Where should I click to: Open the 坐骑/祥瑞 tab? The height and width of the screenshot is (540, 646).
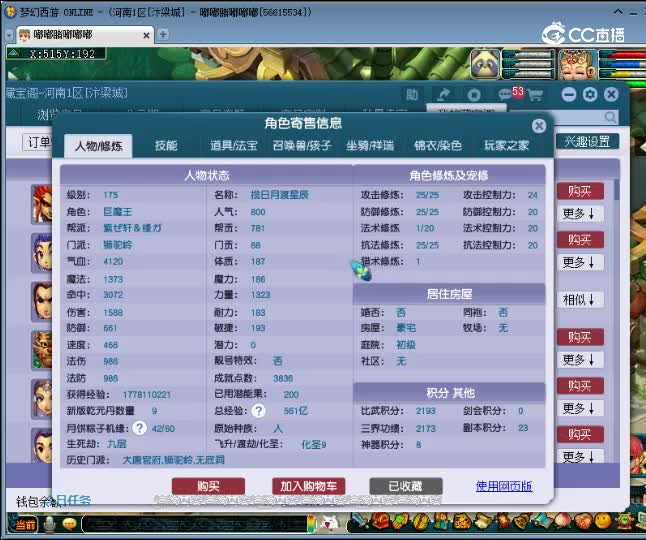[x=370, y=145]
